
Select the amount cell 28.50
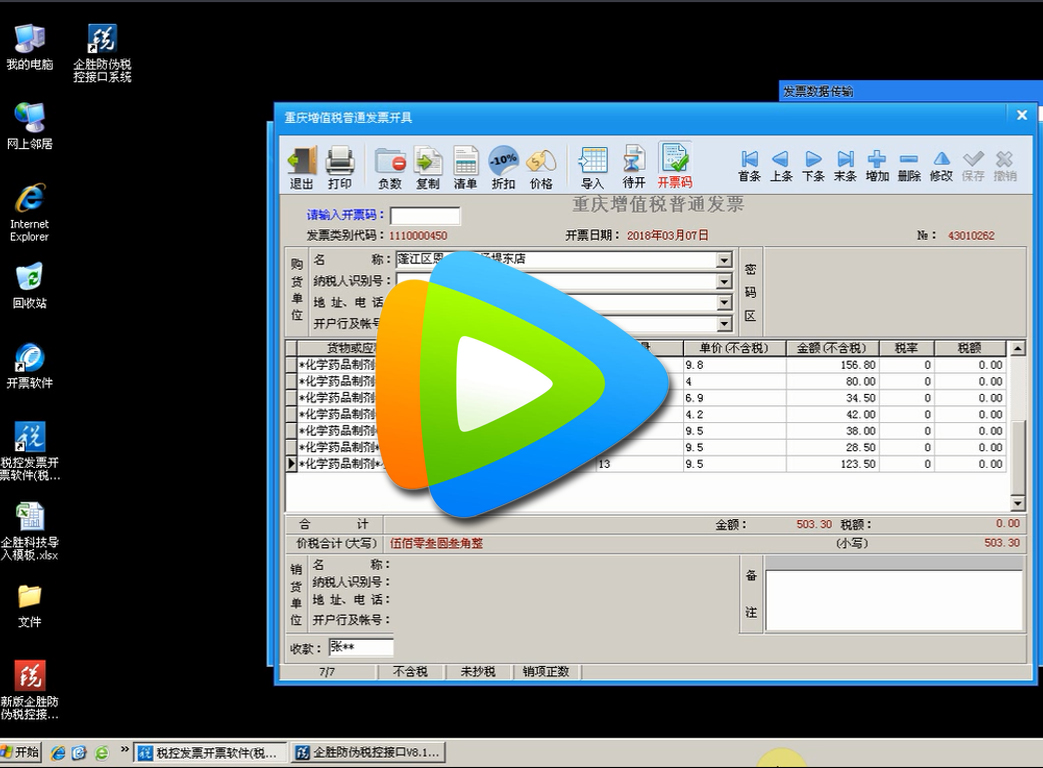(832, 448)
